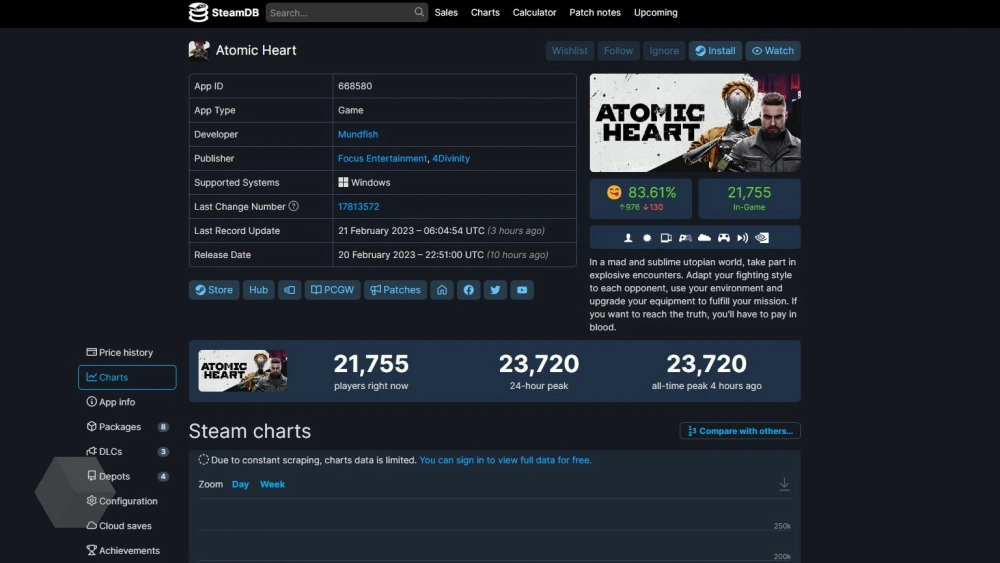Click the Mundfish developer link
Screen dimensions: 1000x563
point(358,134)
